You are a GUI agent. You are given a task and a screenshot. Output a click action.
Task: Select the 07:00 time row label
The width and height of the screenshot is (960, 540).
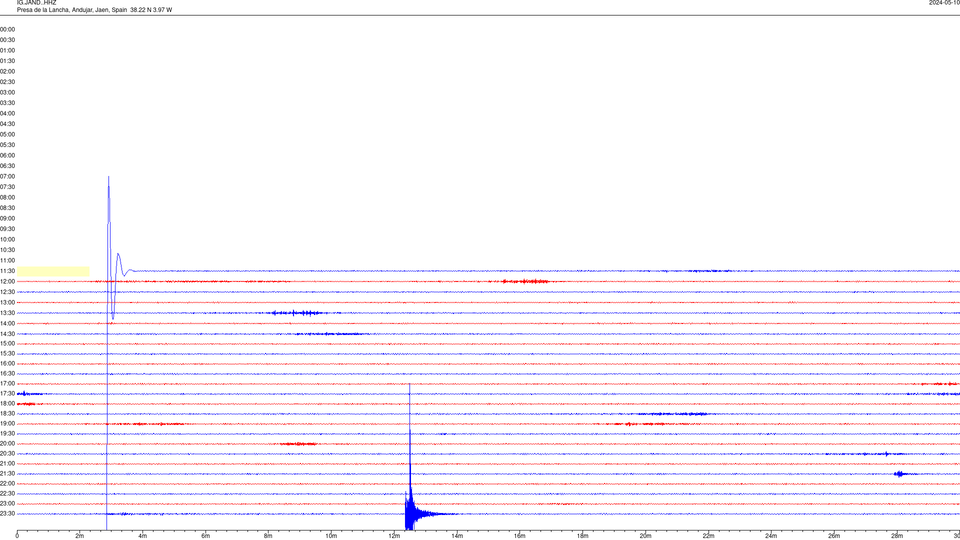pyautogui.click(x=7, y=176)
